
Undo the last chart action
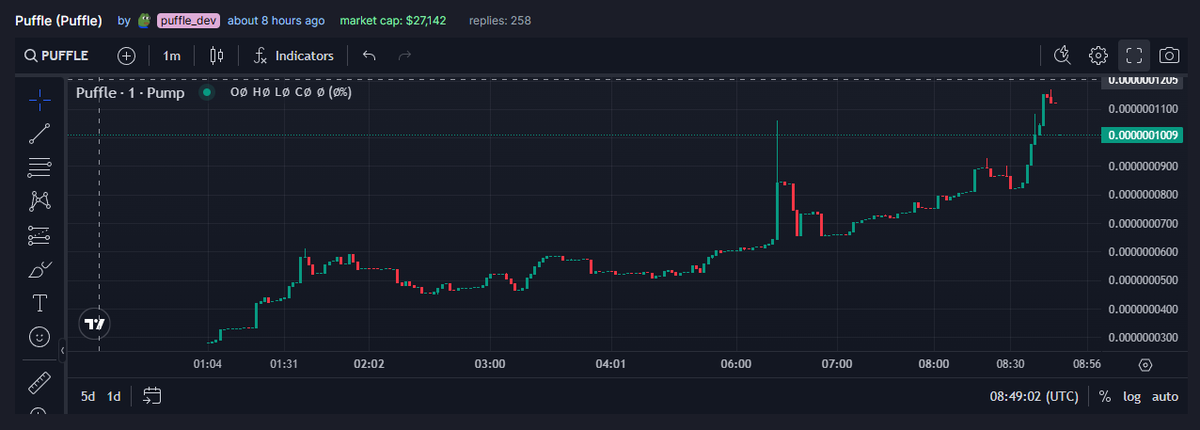click(369, 56)
